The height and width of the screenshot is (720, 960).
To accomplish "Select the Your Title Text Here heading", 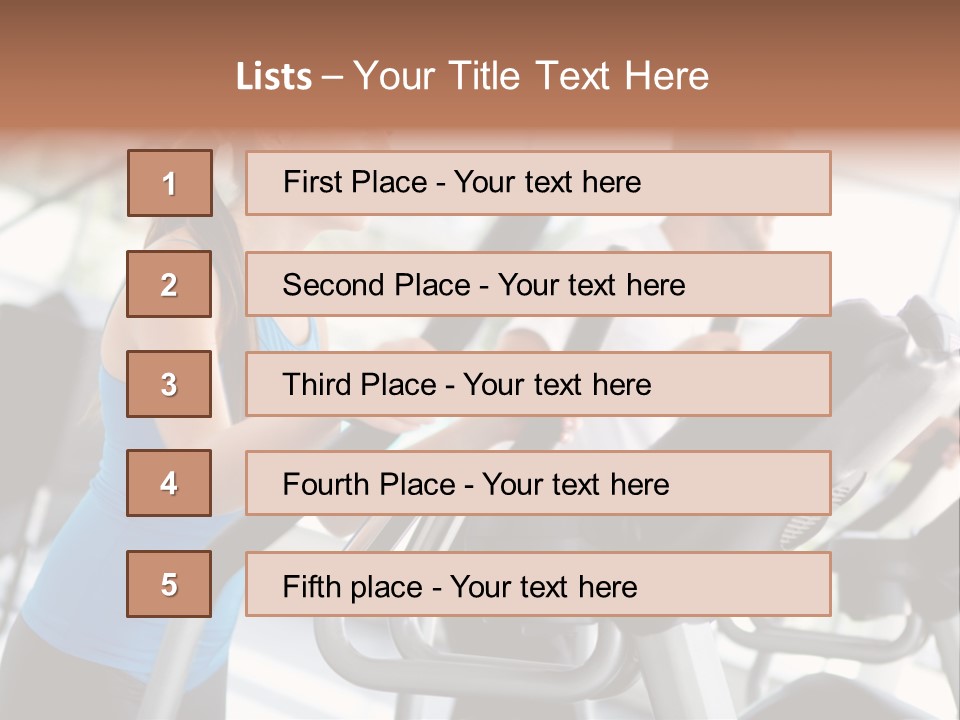I will click(x=531, y=76).
